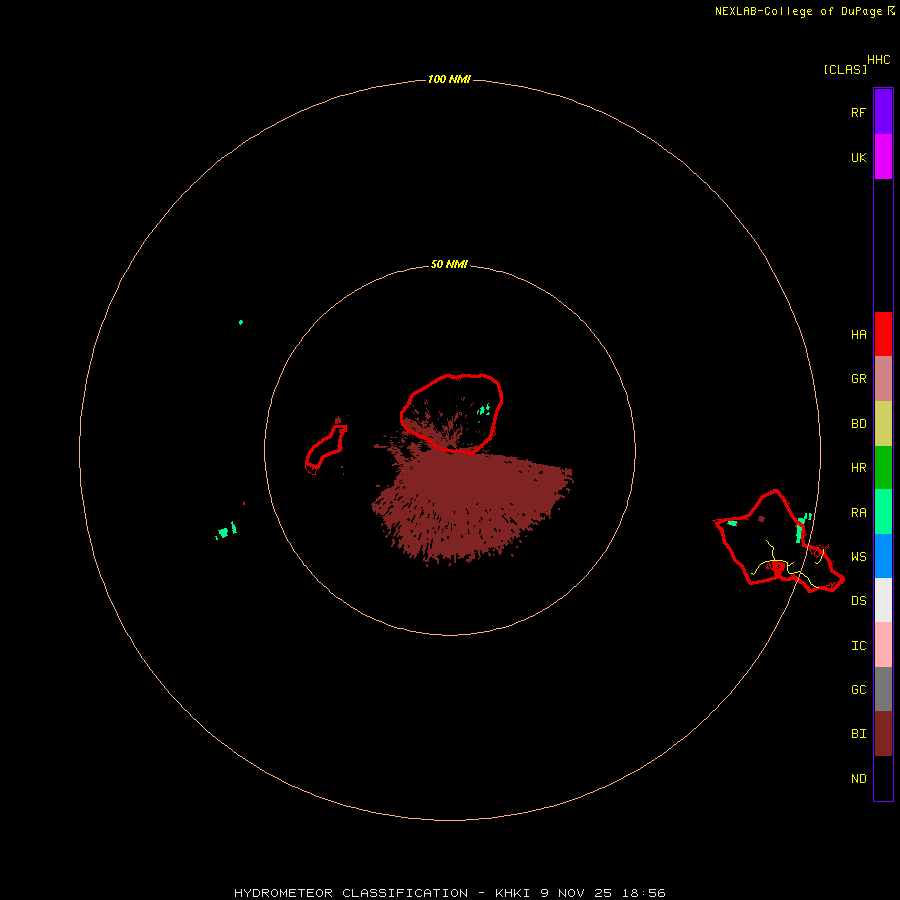Click the IC legend label
The image size is (900, 900).
click(858, 646)
